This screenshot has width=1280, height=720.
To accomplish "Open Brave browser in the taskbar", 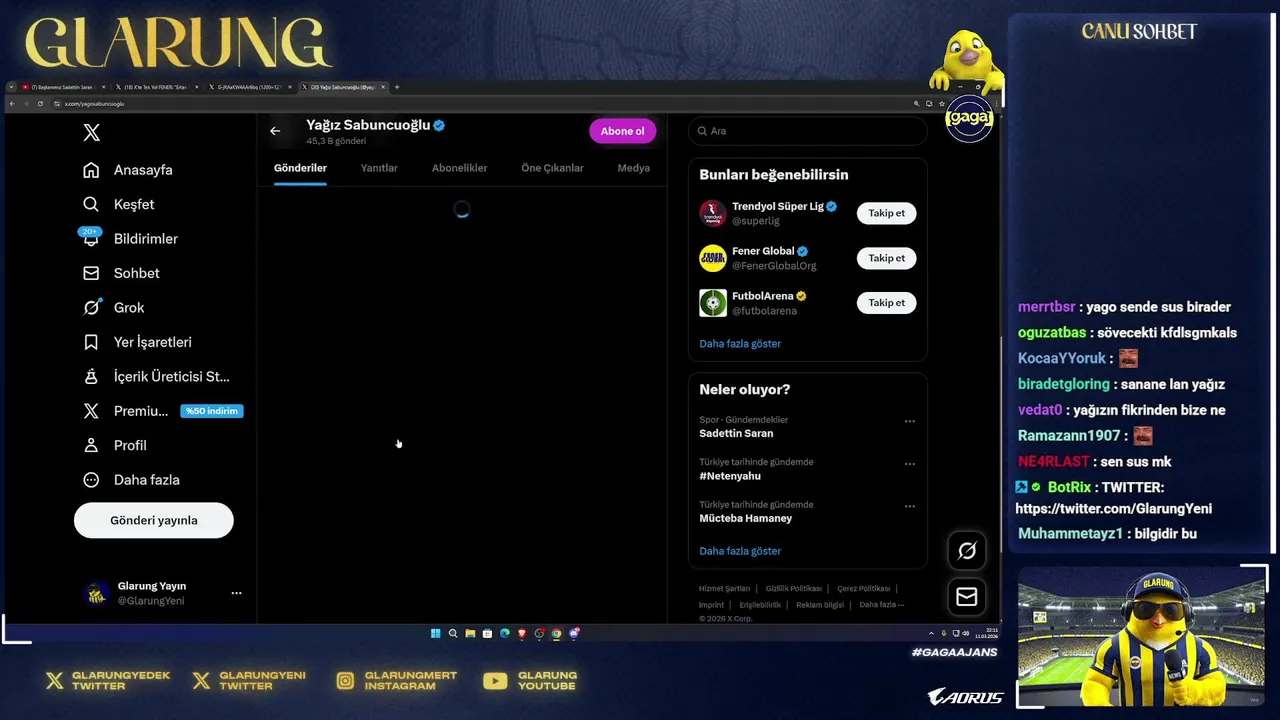I will point(522,633).
